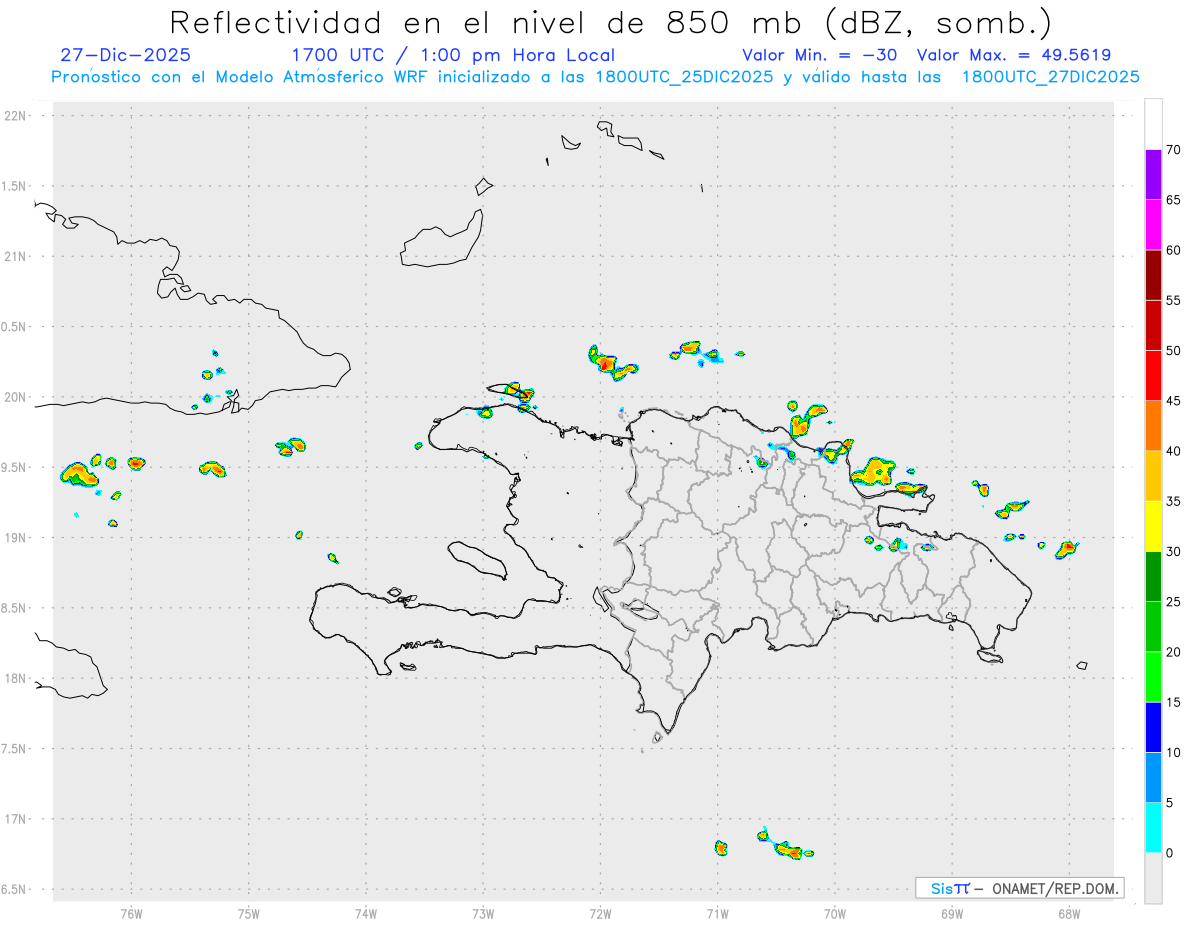
Task: Click the dark red 55–60 dBZ band
Action: 1153,275
